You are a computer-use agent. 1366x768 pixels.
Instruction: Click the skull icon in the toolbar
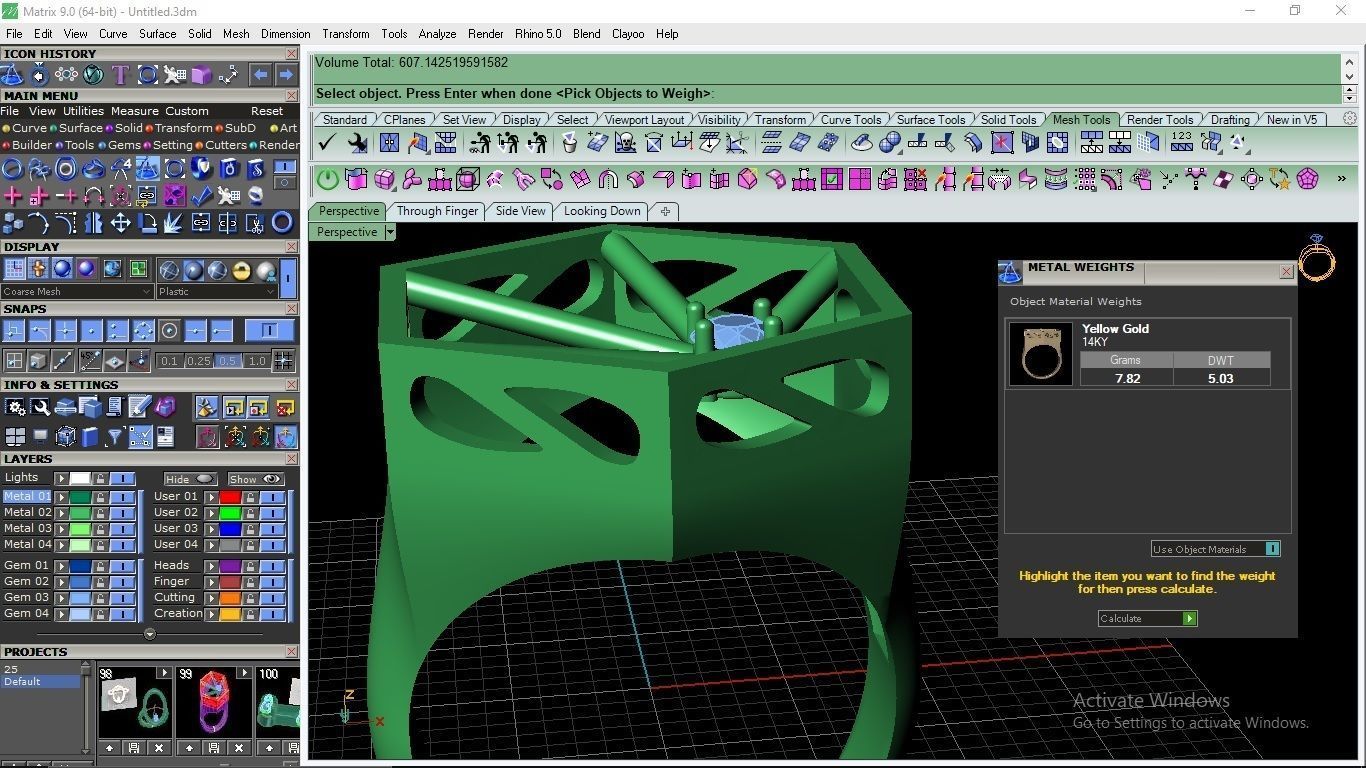(626, 143)
